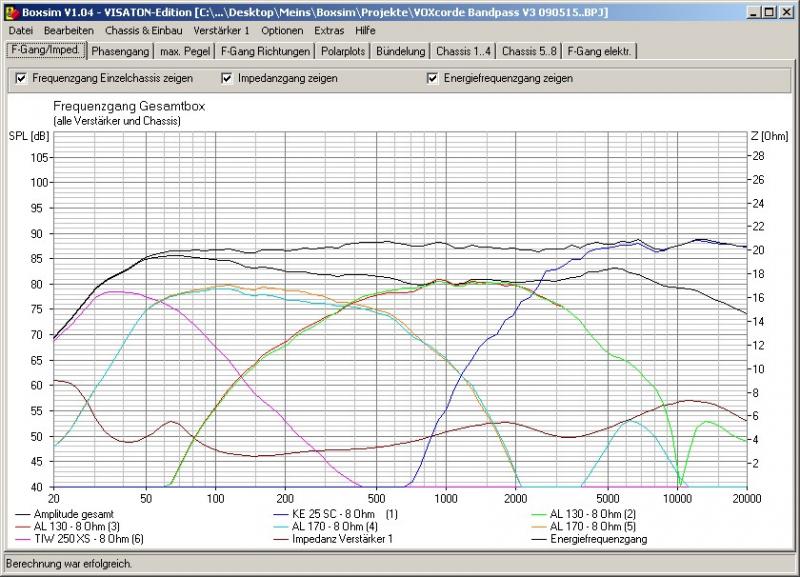Open the Bearbeiten menu
The height and width of the screenshot is (577, 800).
point(68,31)
